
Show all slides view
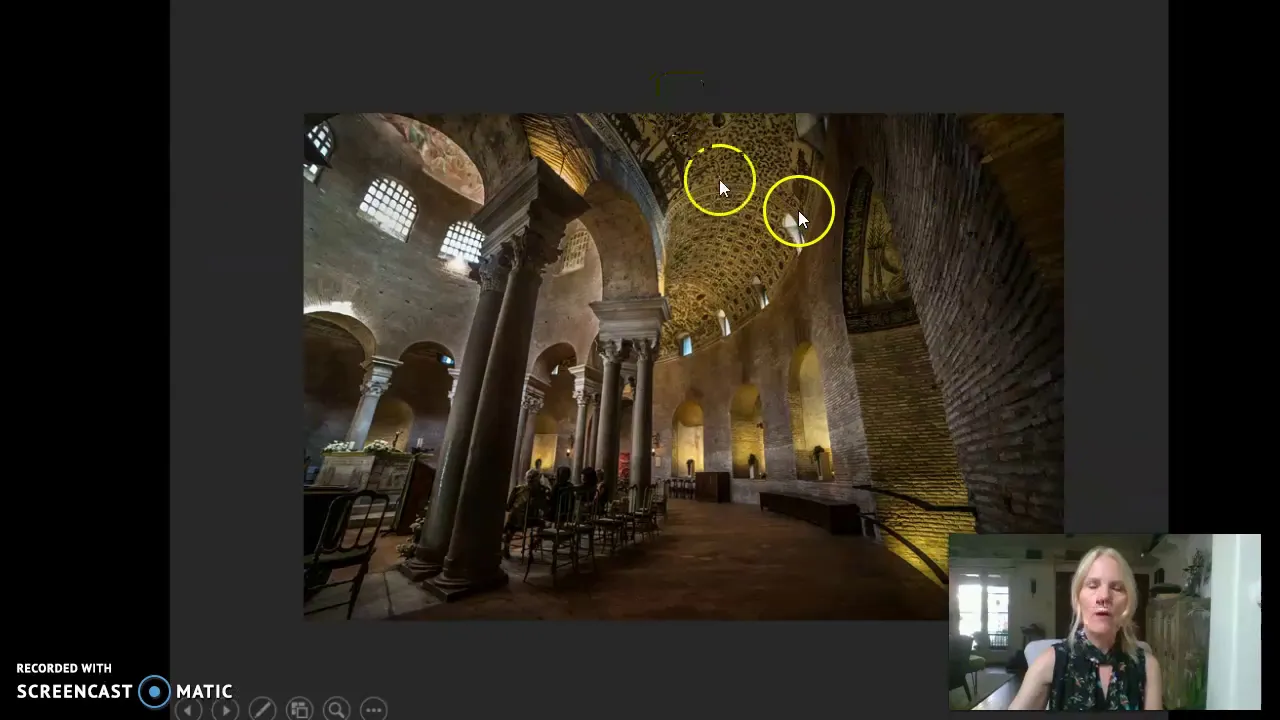pyautogui.click(x=299, y=709)
